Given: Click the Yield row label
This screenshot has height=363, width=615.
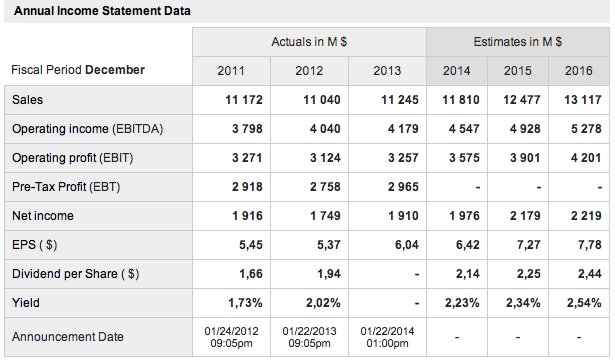Looking at the screenshot, I should click(x=26, y=303).
